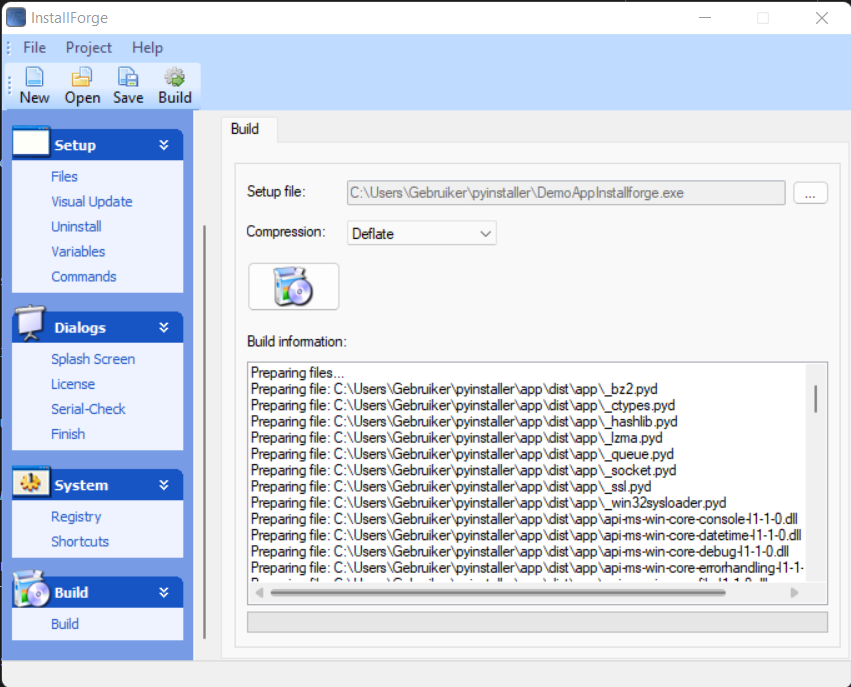Select the Build tab
The image size is (851, 687).
[x=245, y=129]
